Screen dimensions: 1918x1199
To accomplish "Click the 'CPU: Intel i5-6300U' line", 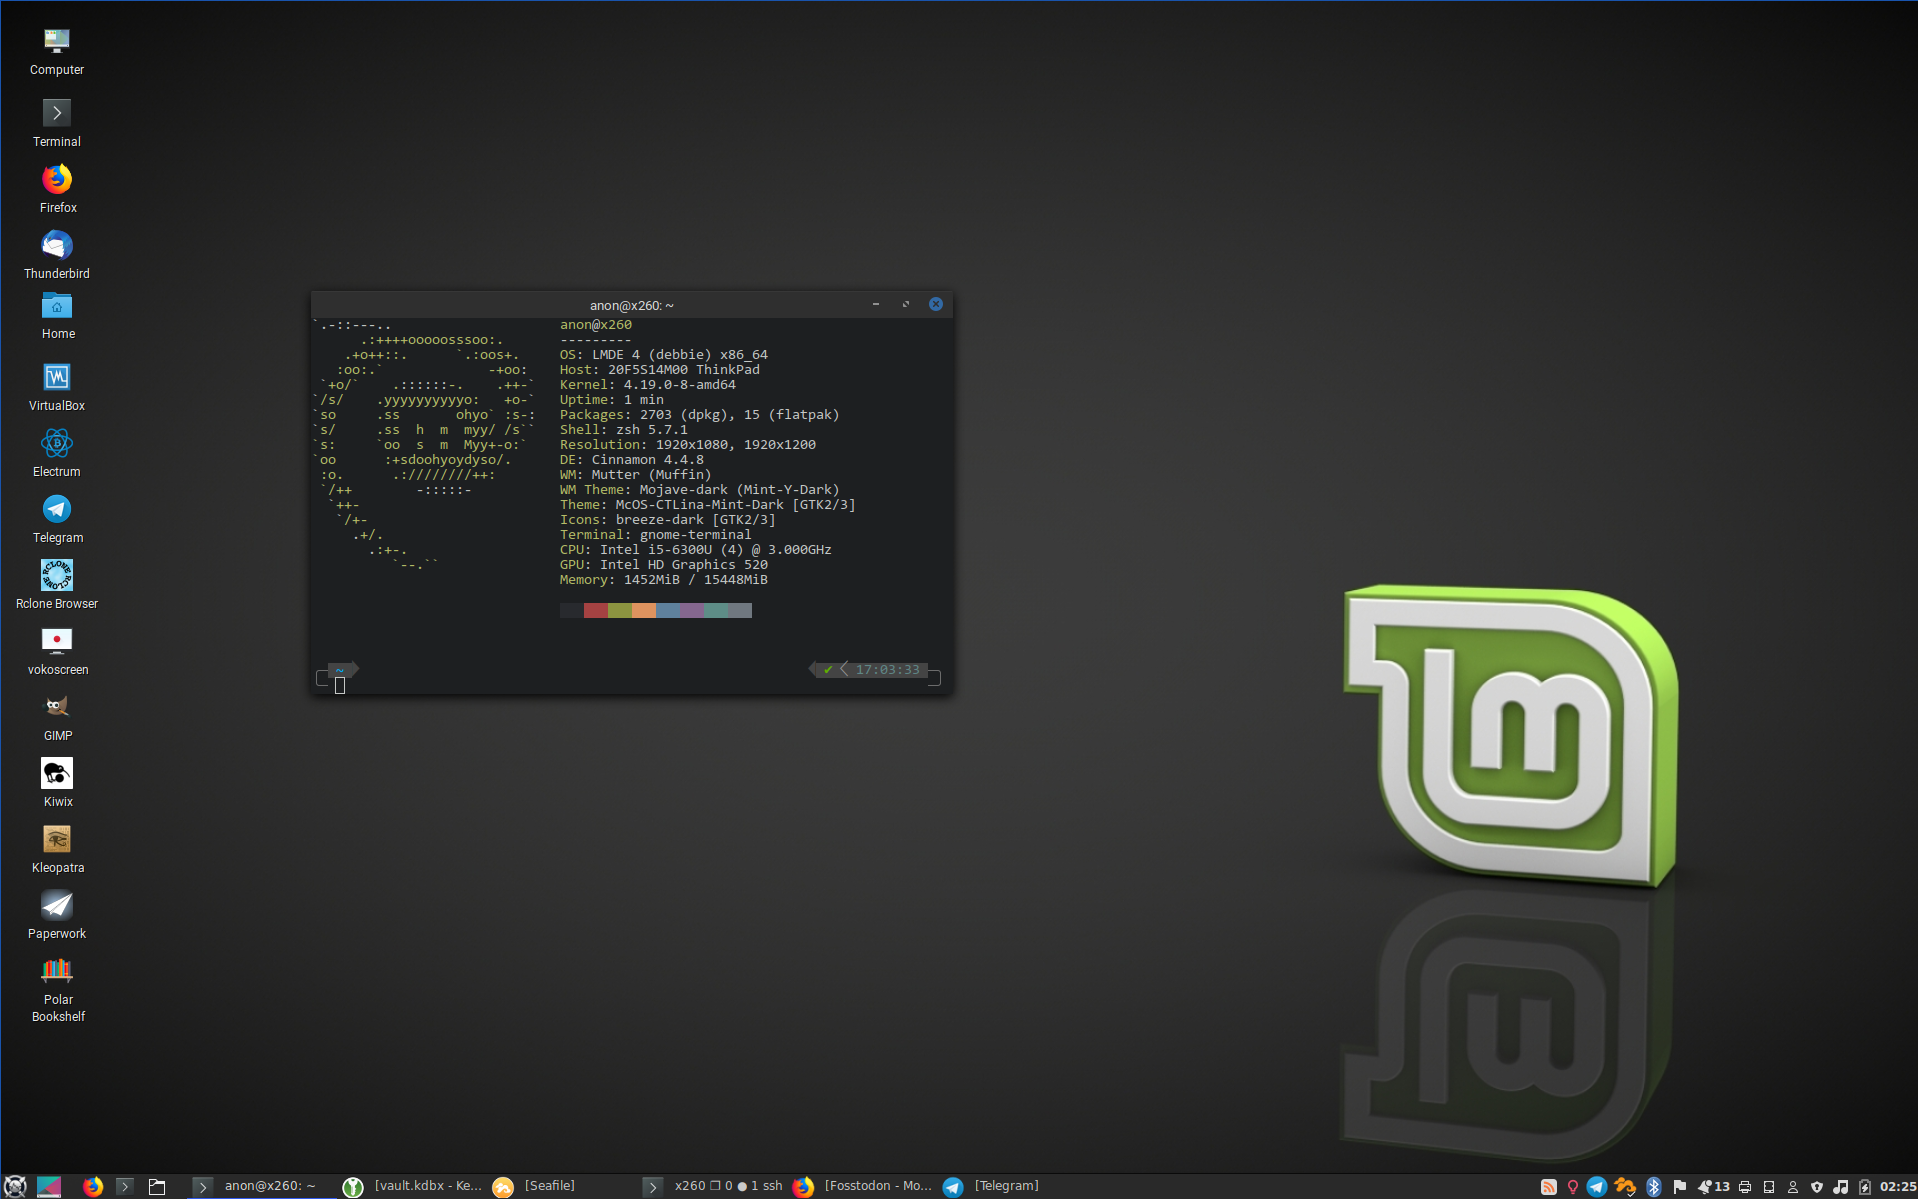I will pos(696,550).
